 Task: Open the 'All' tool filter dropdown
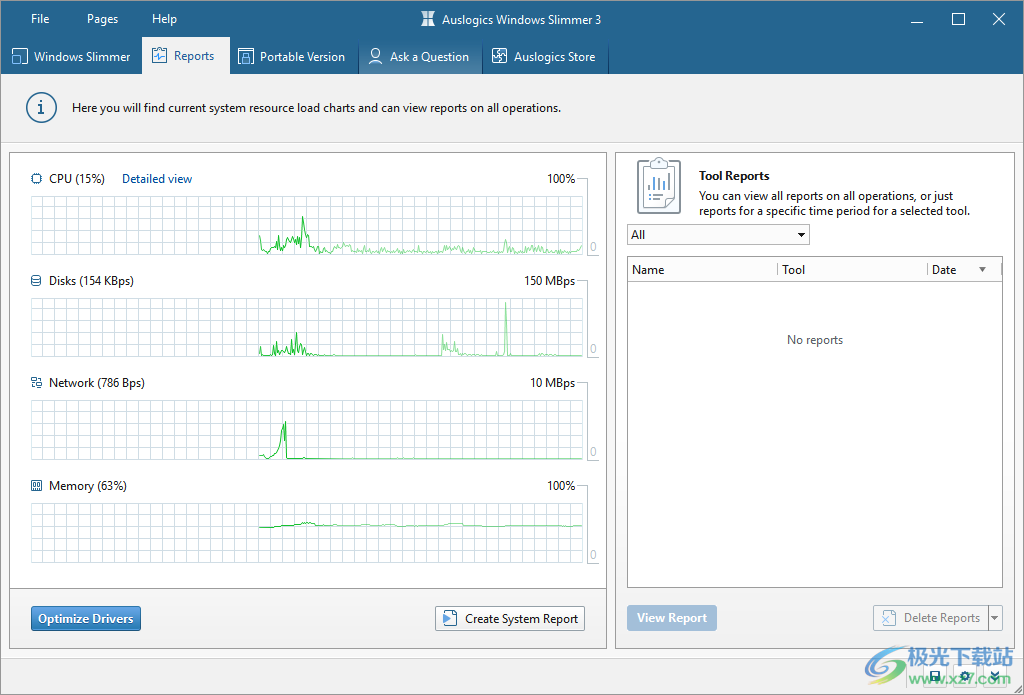pyautogui.click(x=717, y=235)
